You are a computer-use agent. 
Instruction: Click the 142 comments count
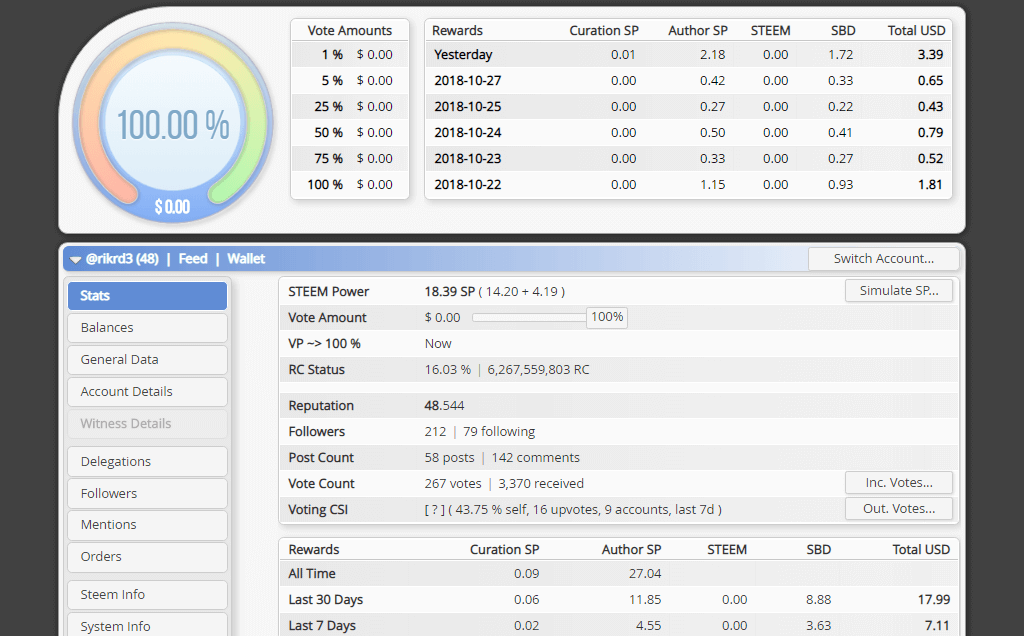coord(536,458)
